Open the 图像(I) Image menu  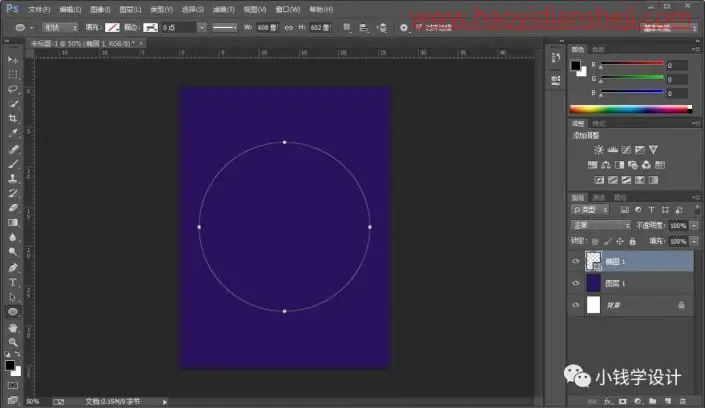[x=100, y=9]
